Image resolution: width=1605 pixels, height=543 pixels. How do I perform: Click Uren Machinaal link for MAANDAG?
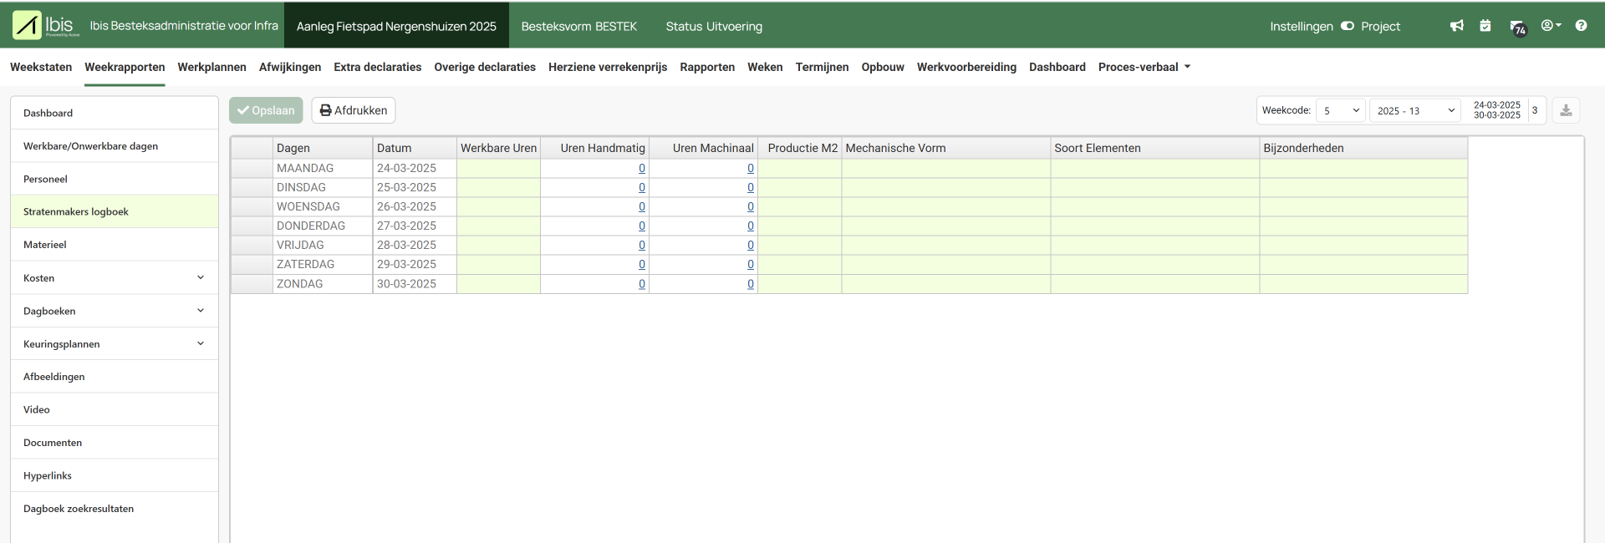point(750,168)
